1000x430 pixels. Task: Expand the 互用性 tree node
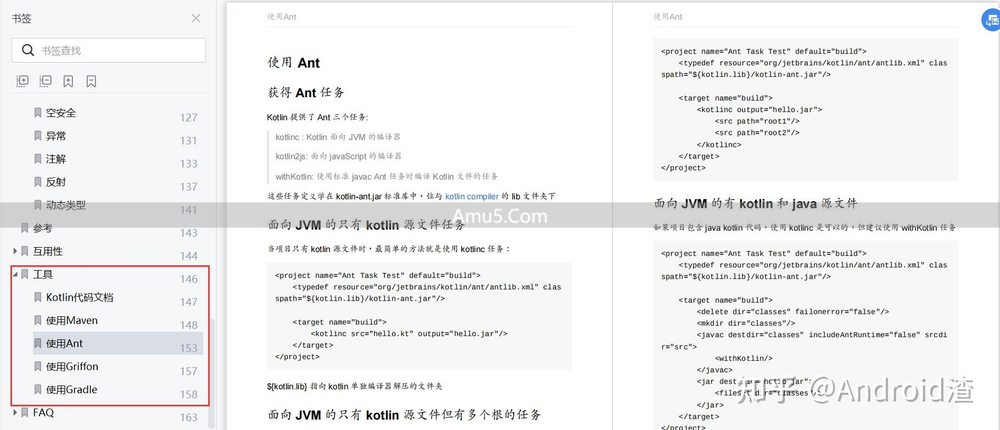(15, 251)
